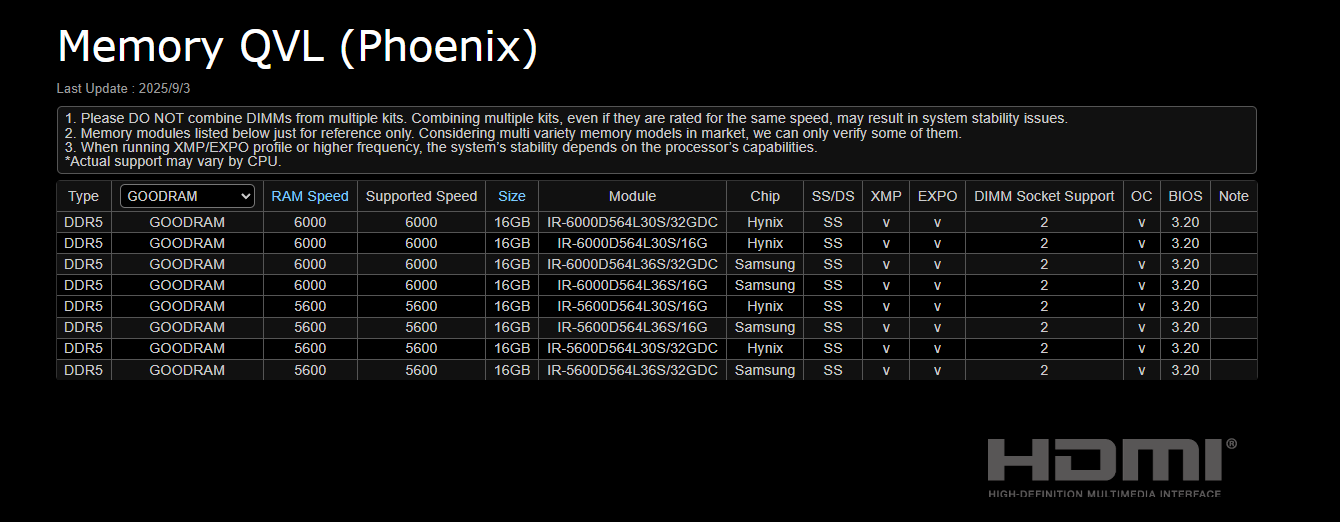Click SS value in IR-6000D564L36S/16G row
The width and height of the screenshot is (1340, 522).
(833, 285)
